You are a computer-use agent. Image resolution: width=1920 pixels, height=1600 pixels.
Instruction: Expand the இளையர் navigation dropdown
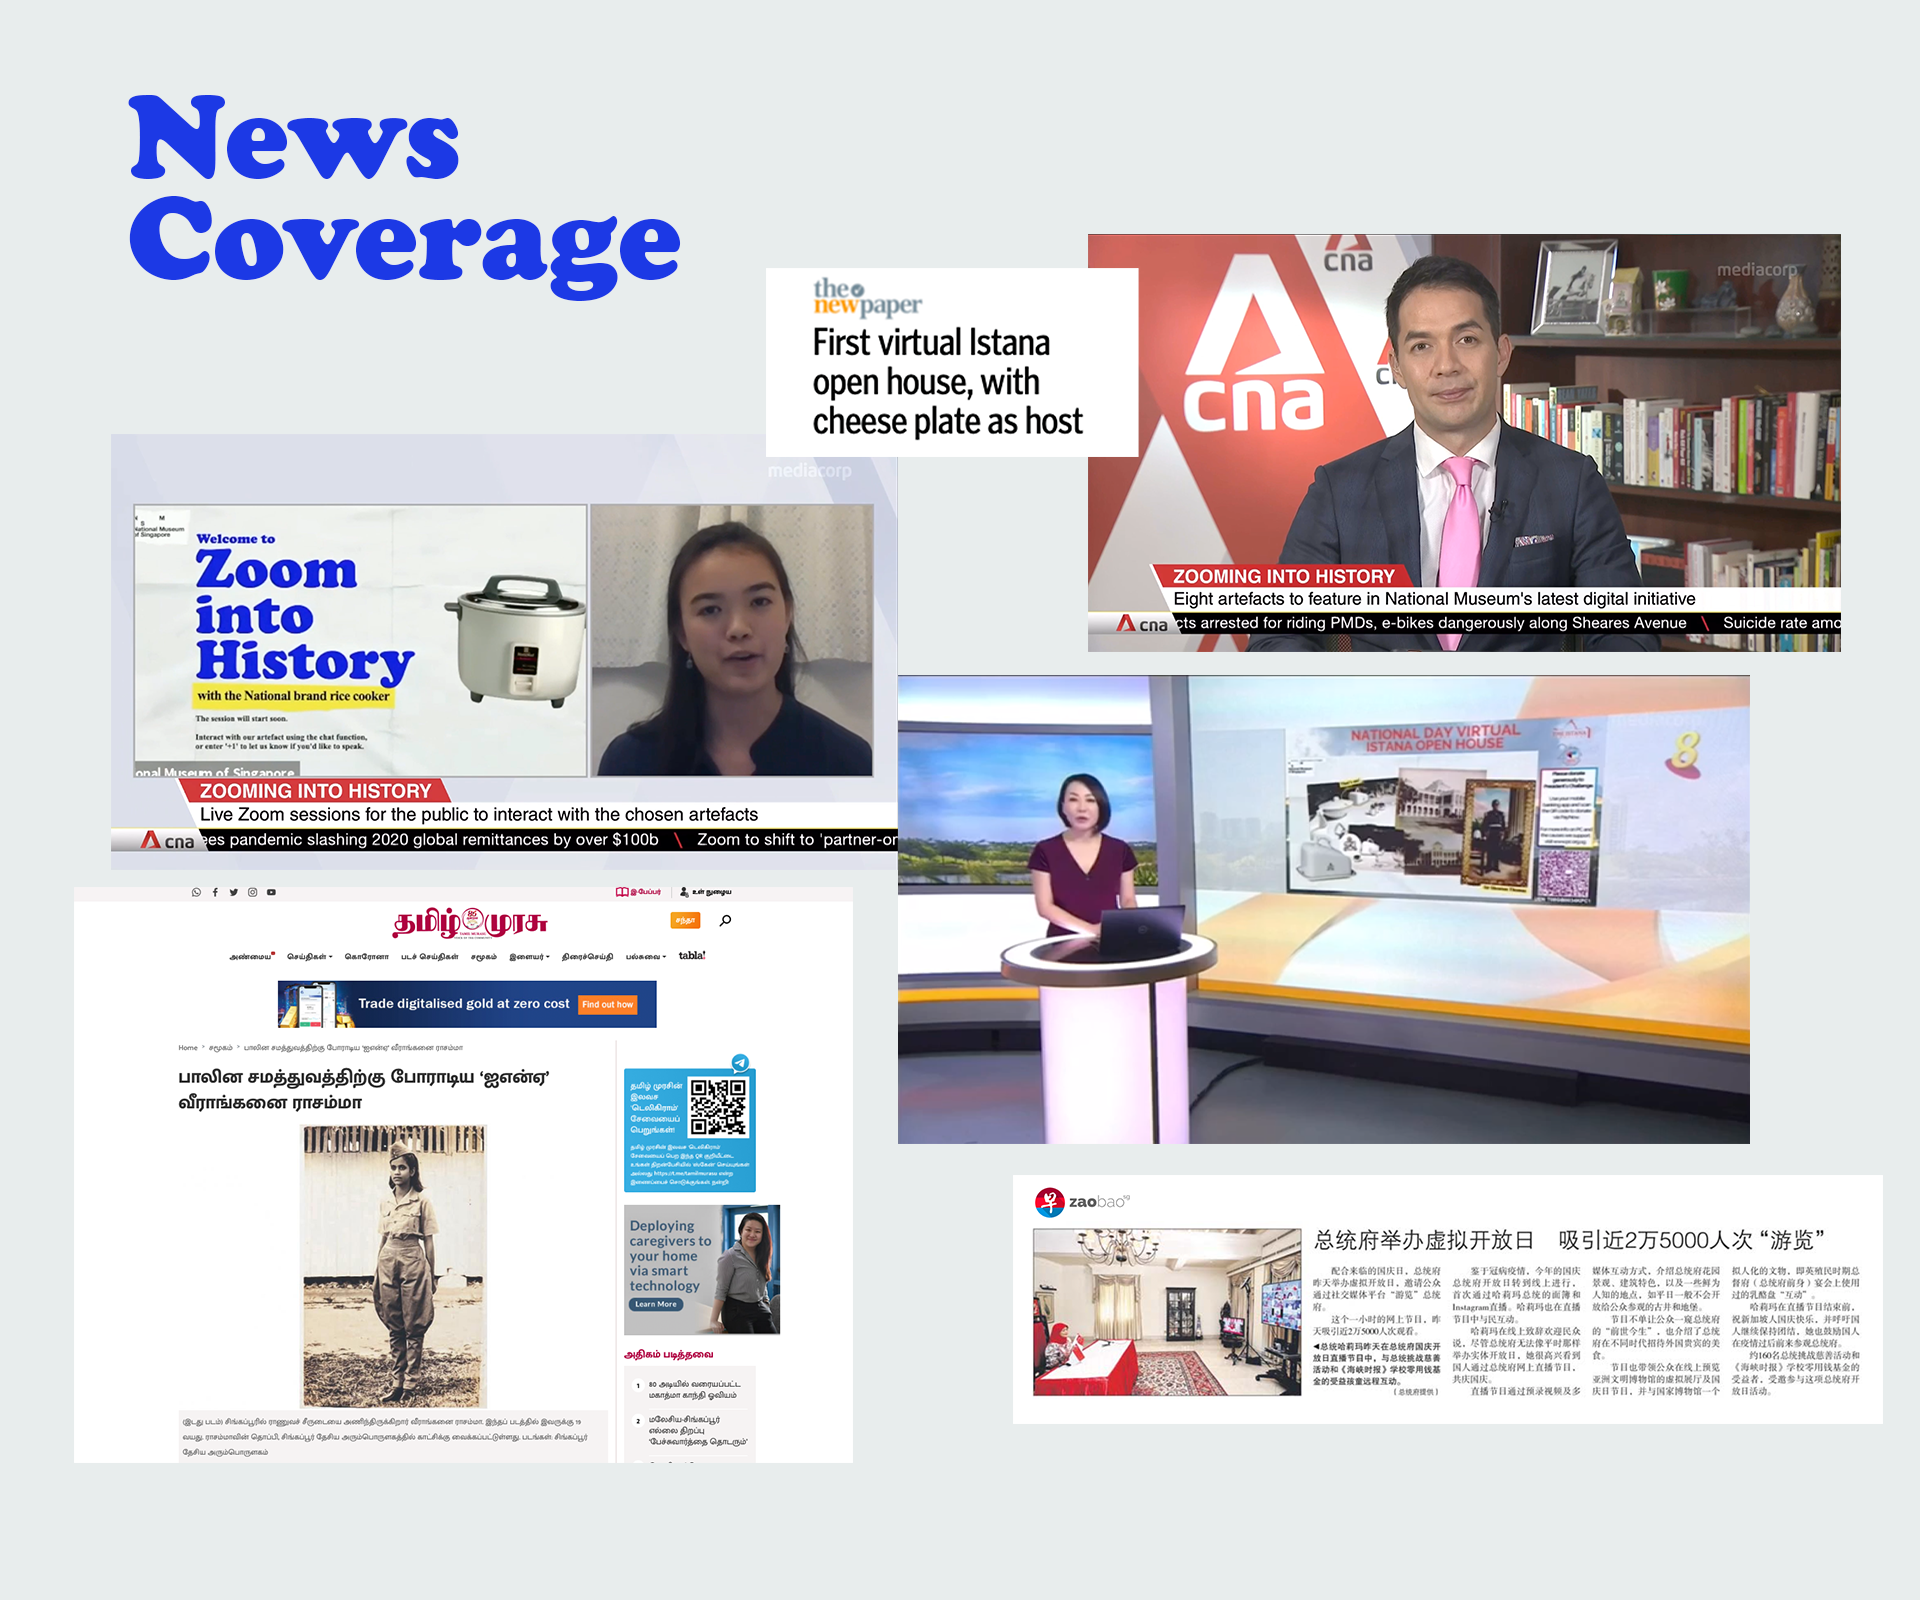click(529, 957)
